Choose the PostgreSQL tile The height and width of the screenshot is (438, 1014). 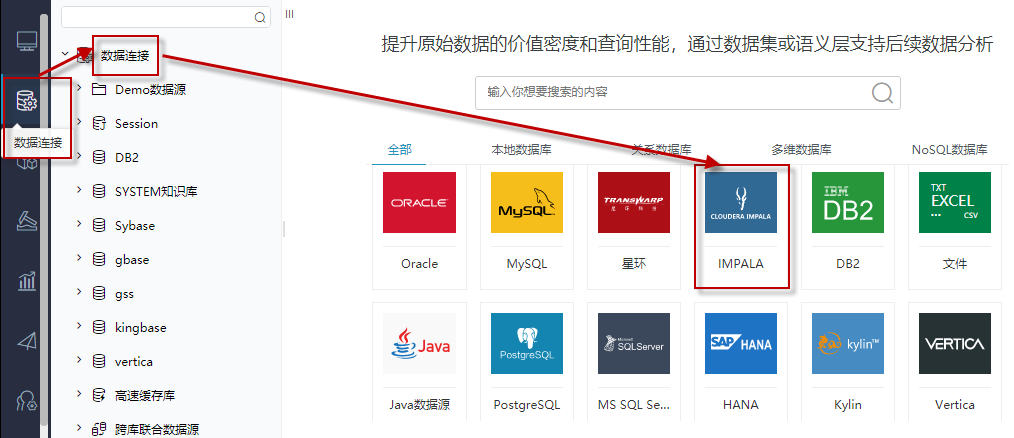(526, 362)
